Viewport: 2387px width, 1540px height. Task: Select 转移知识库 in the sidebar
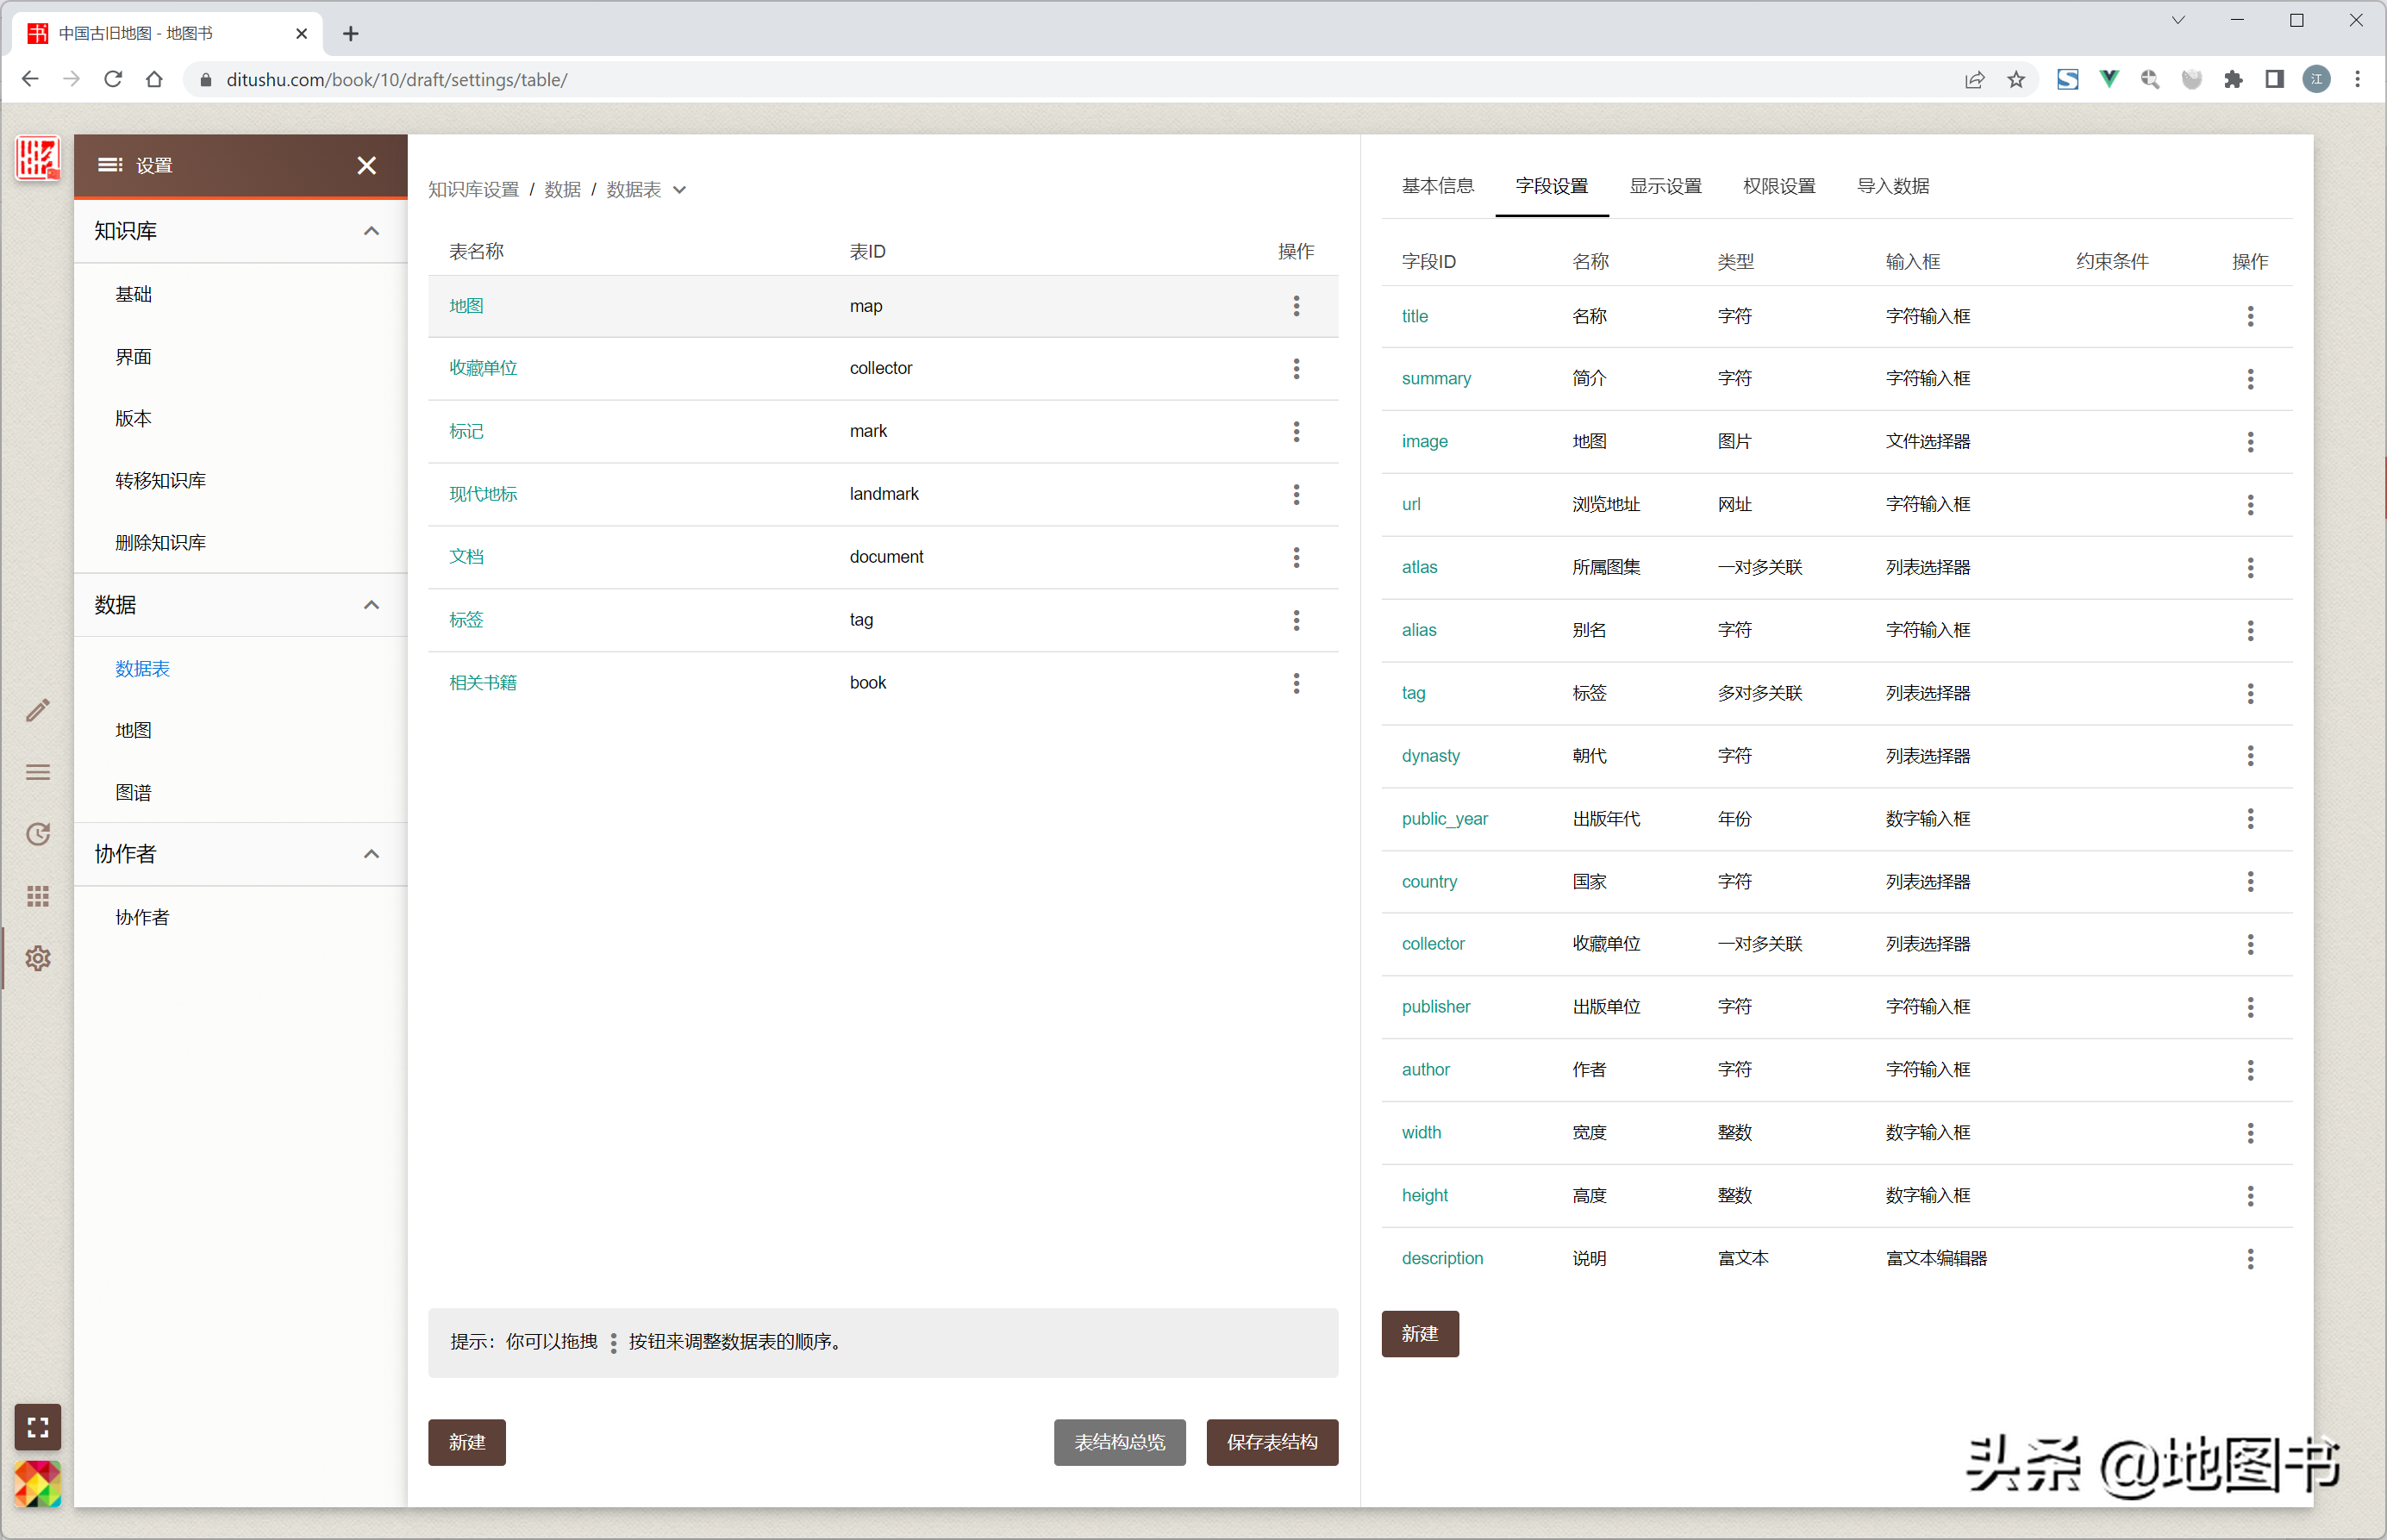pyautogui.click(x=160, y=481)
